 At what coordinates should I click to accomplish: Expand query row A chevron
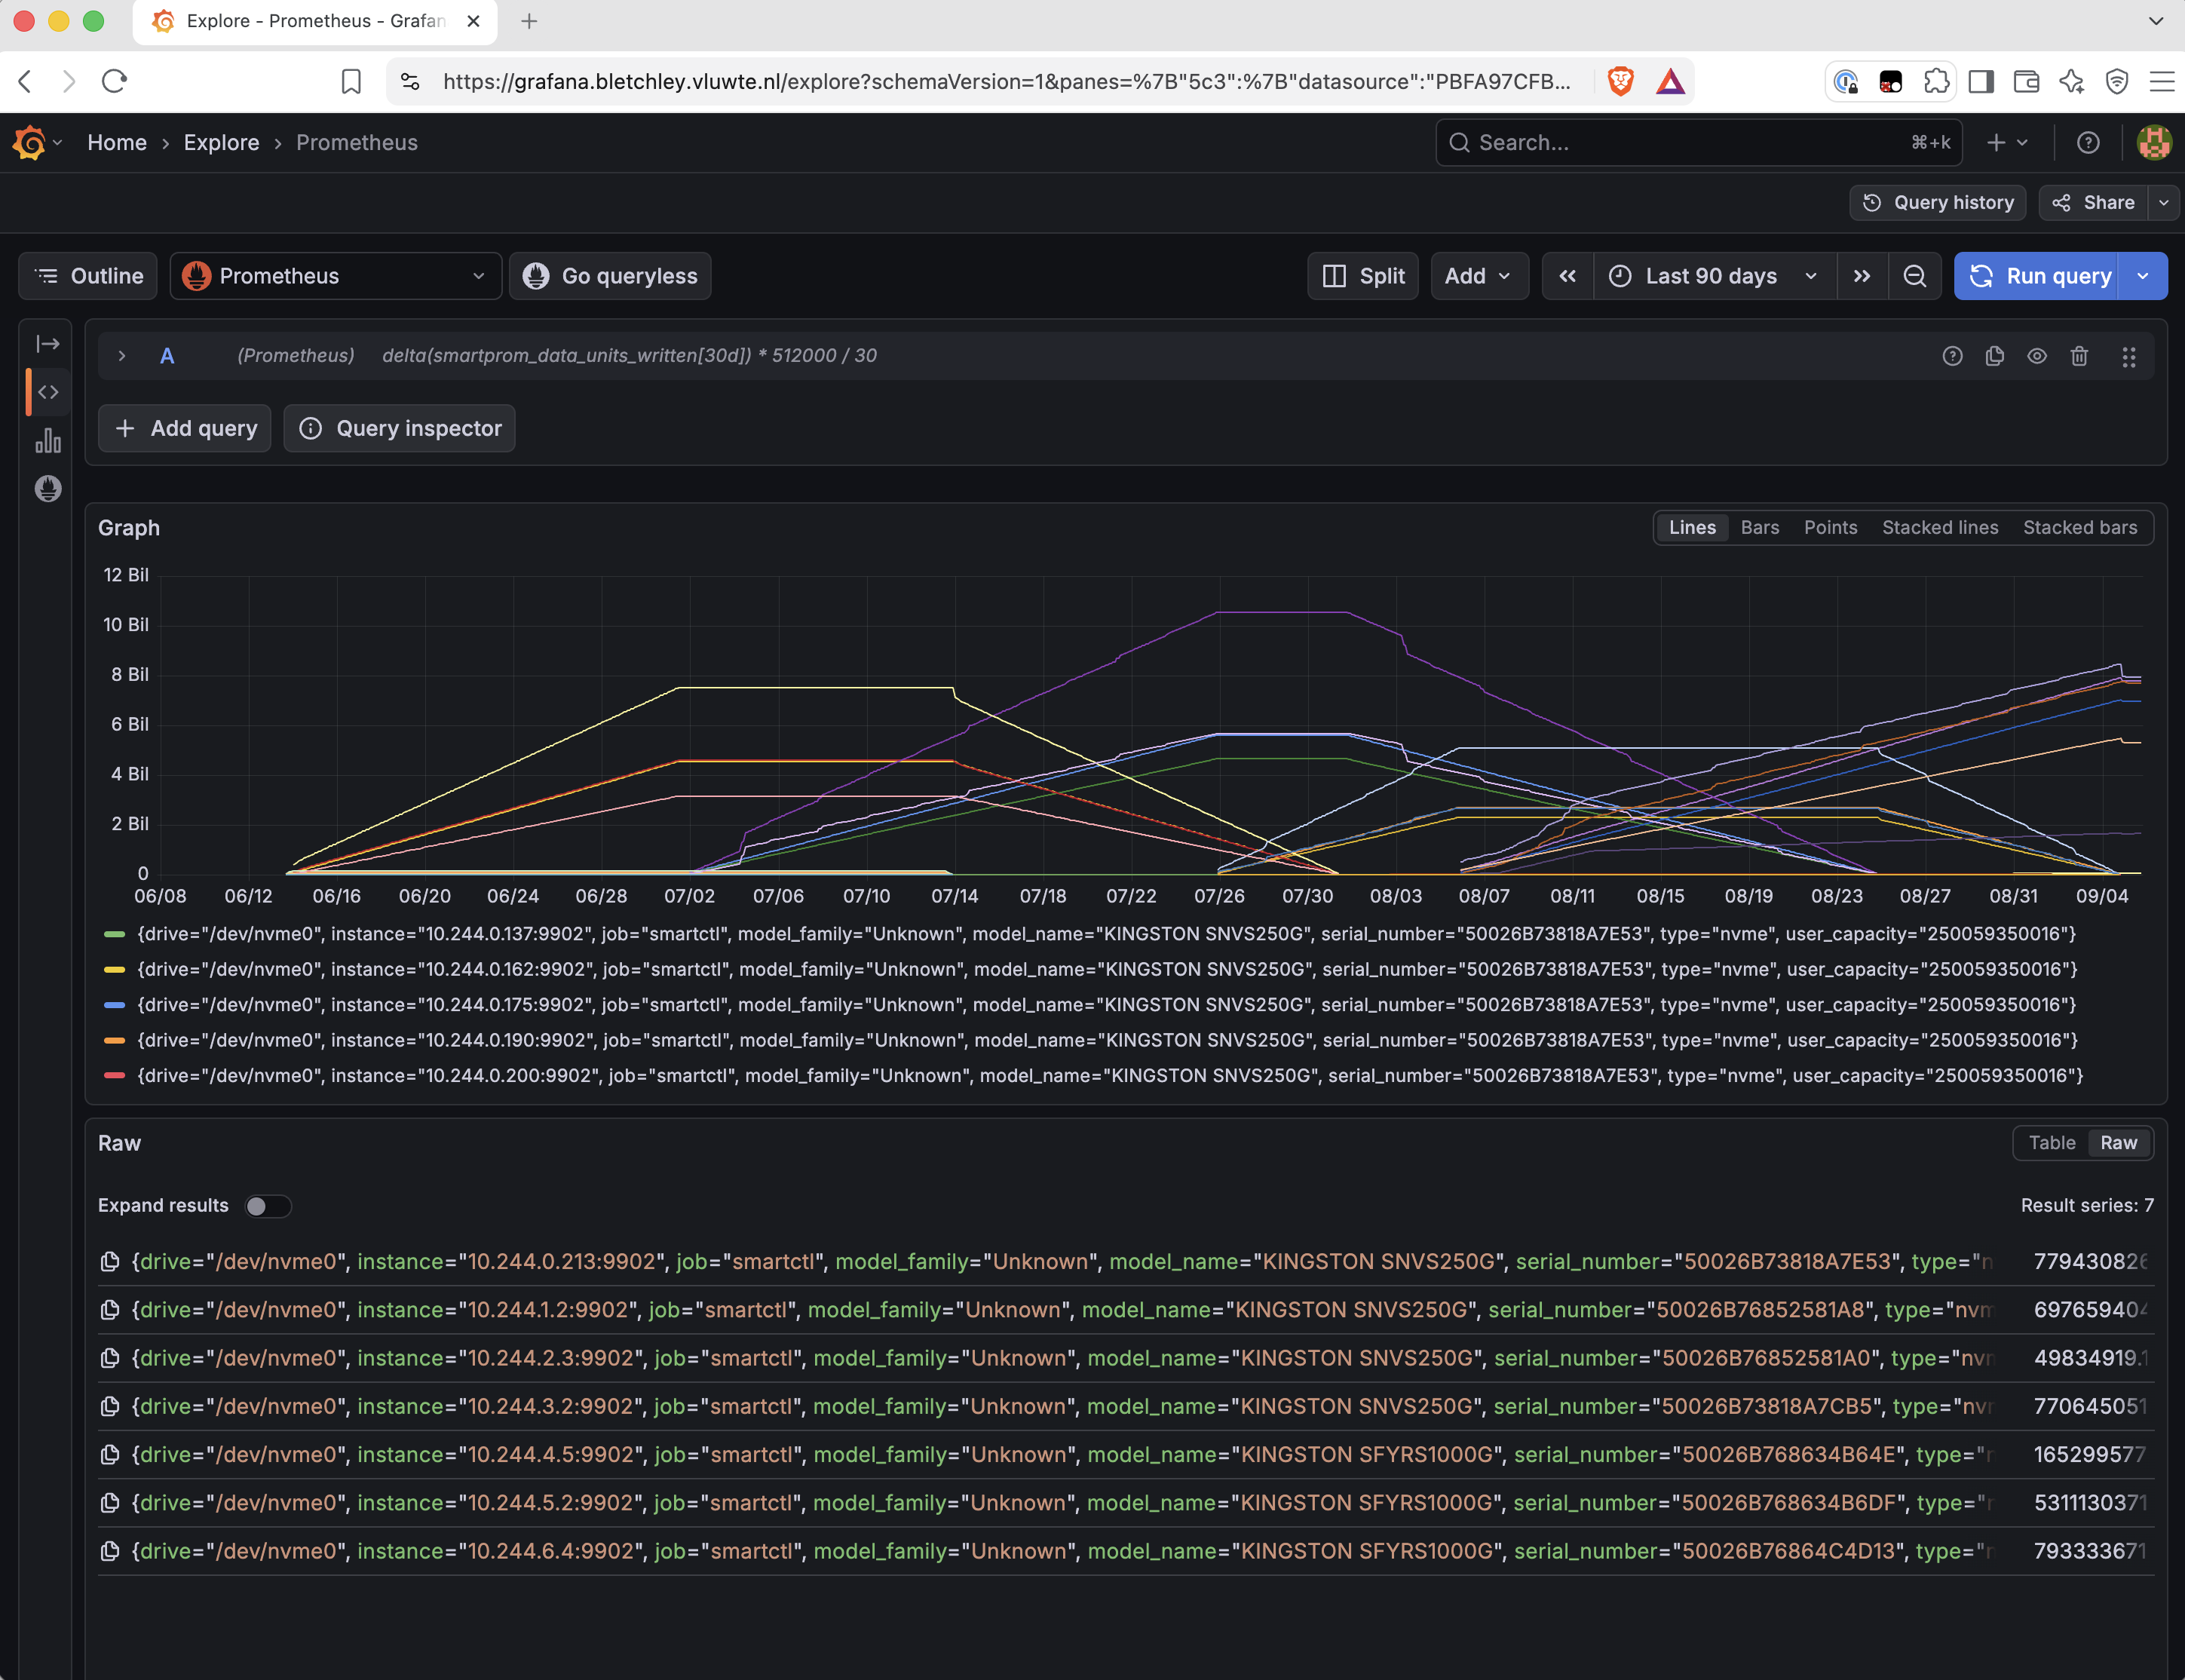(x=122, y=356)
